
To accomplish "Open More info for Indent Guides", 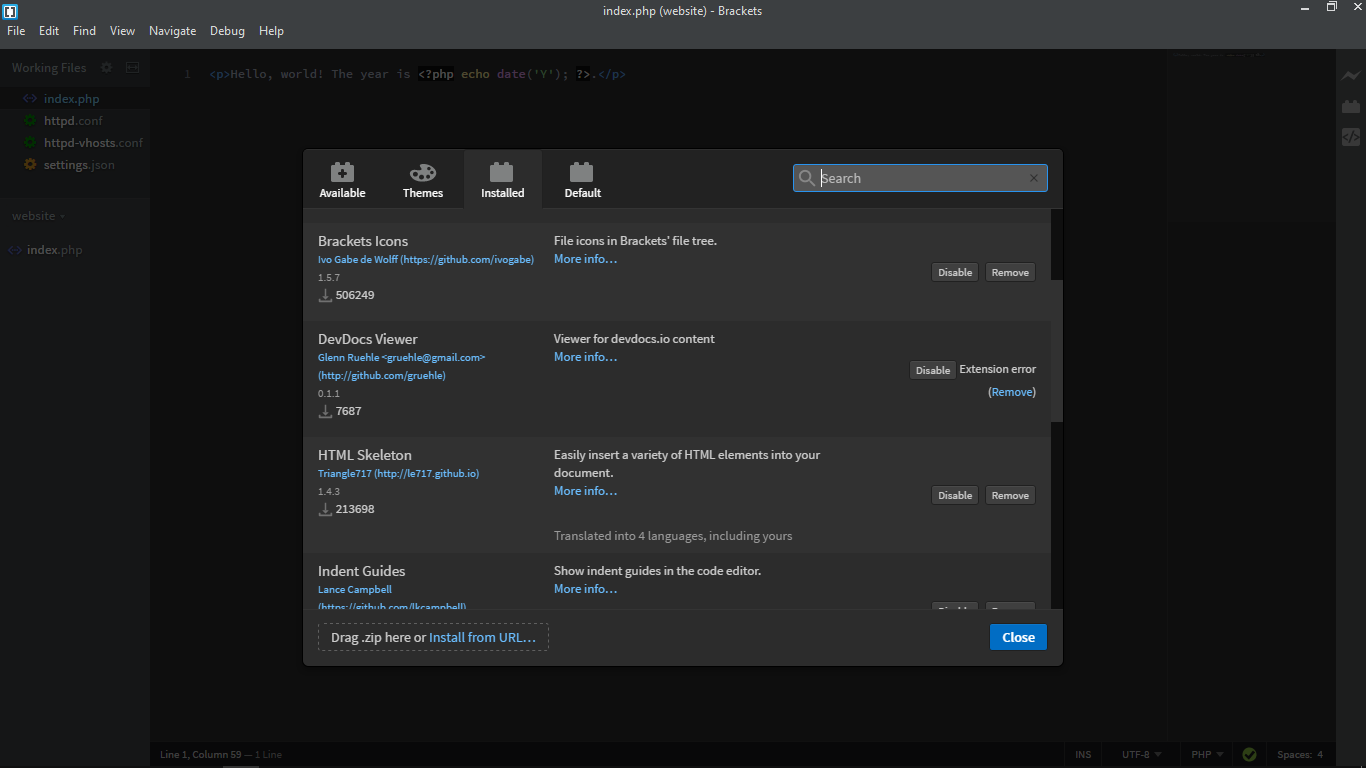I will click(x=585, y=589).
